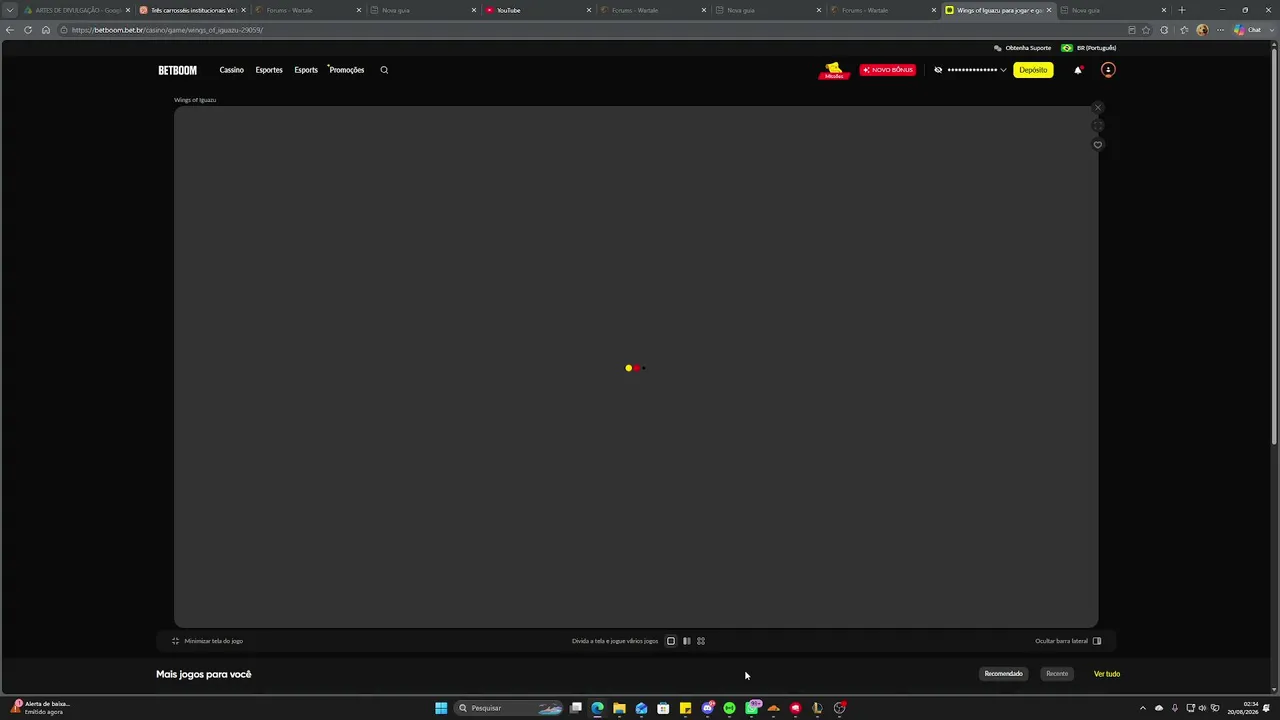This screenshot has height=720, width=1280.
Task: Click Minimizar tela do jogo
Action: point(207,641)
